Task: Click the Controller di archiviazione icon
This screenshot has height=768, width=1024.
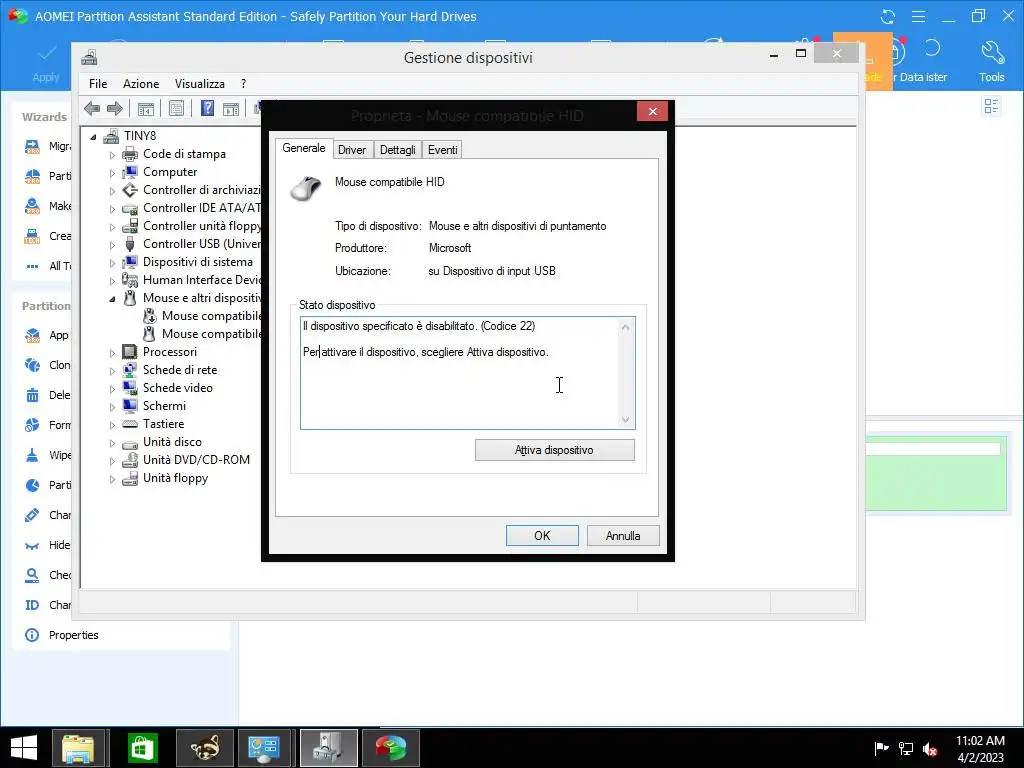Action: (x=130, y=190)
